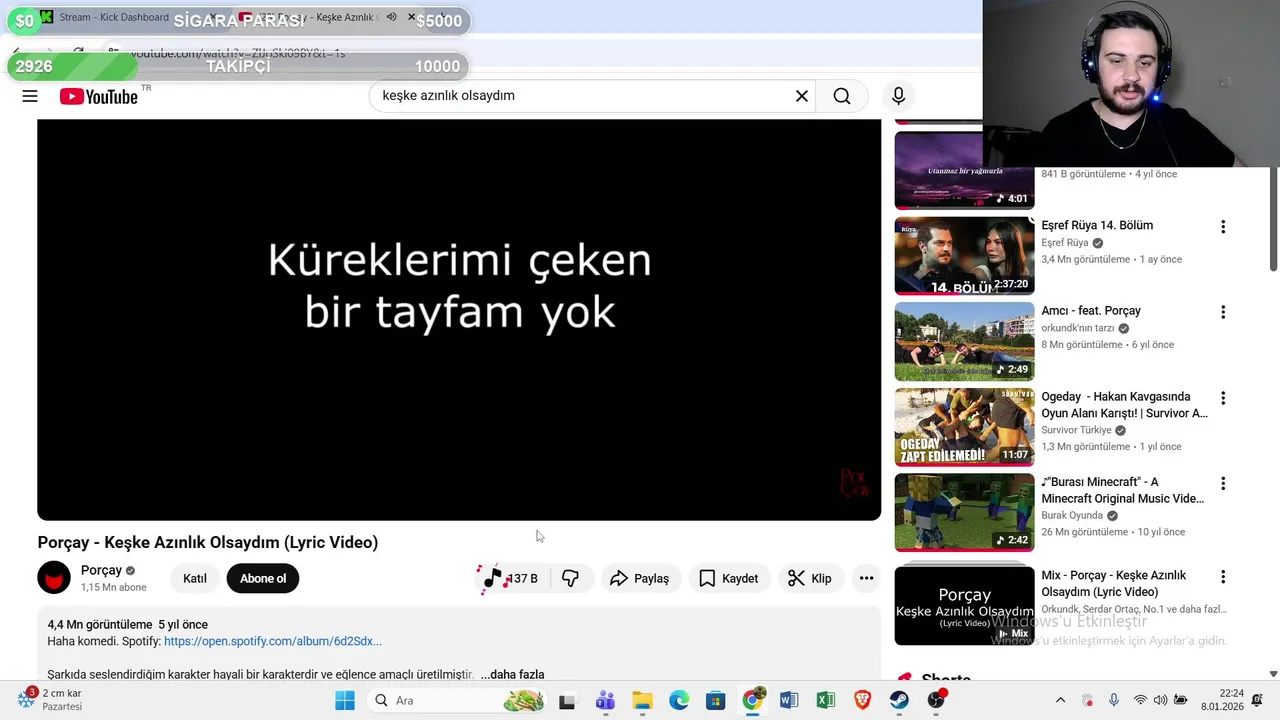Subscribe with the Abone ol button
Screen dimensions: 1280x720
[x=263, y=578]
